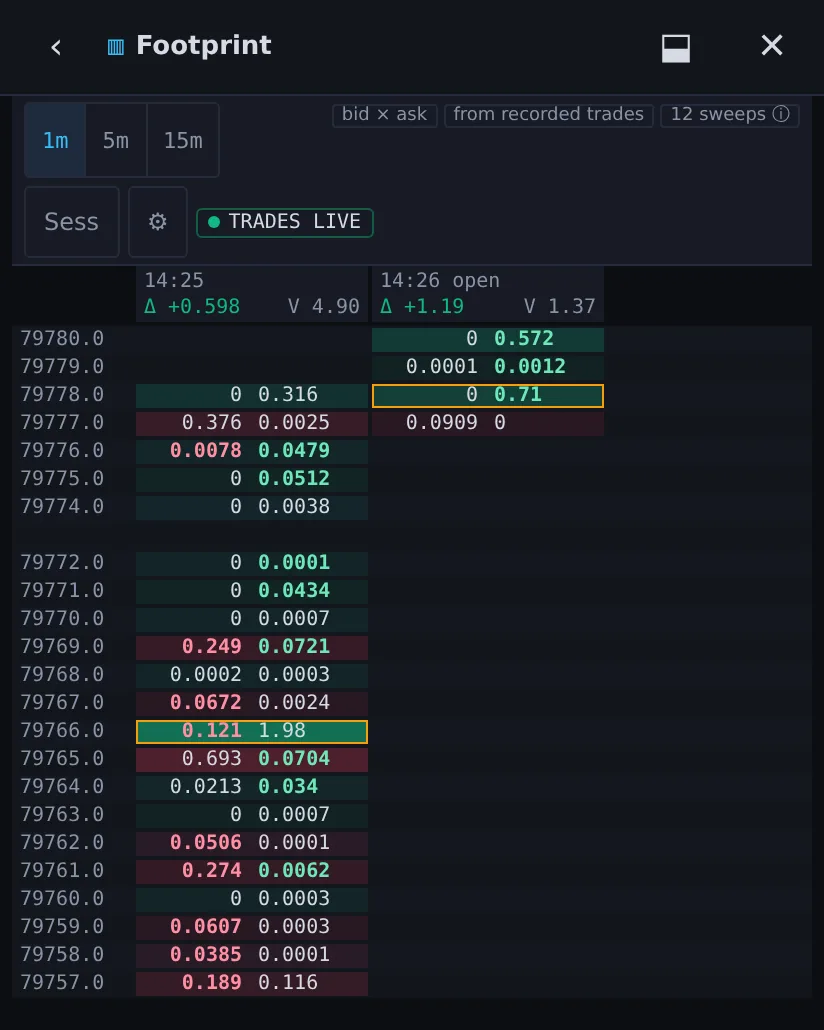The image size is (824, 1030).
Task: Click the 0 × 0.0512 cell
Action: [252, 480]
